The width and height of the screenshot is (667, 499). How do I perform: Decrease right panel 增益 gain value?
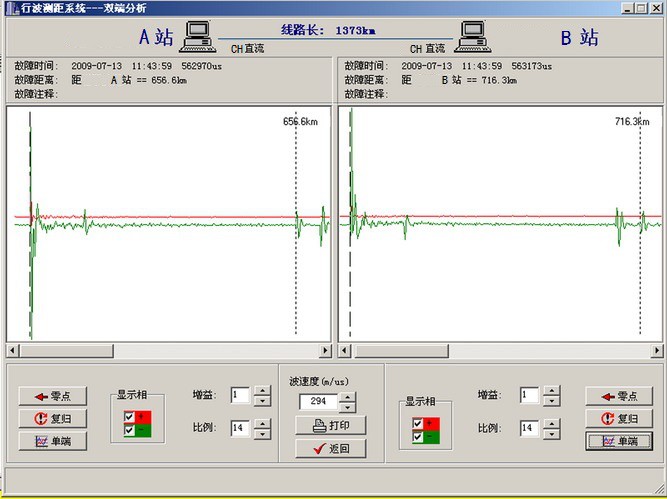tap(552, 401)
